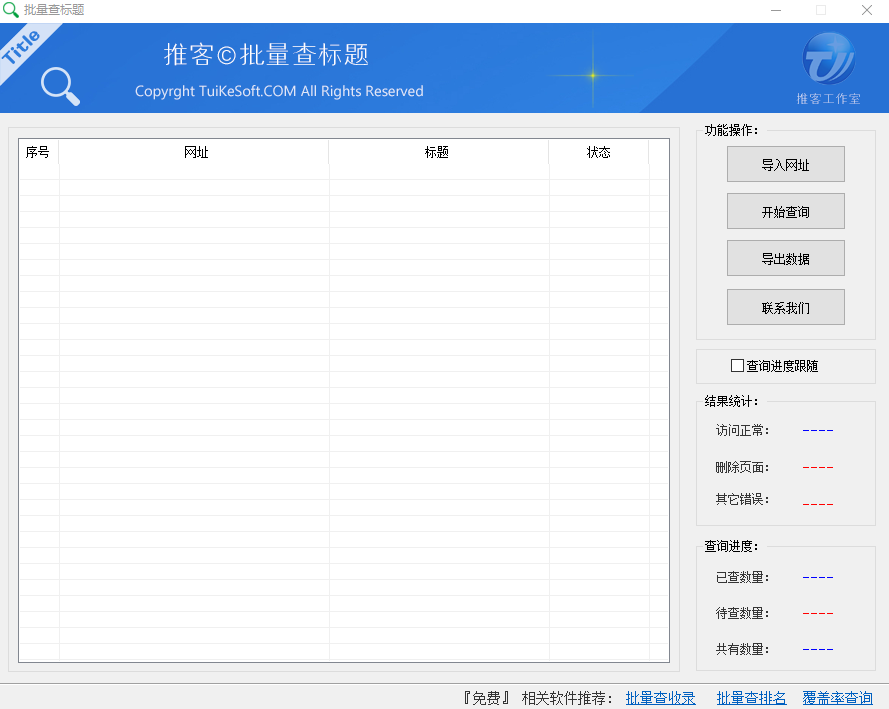Screen dimensions: 889x709
Task: Click the 联系我们 button
Action: [785, 307]
